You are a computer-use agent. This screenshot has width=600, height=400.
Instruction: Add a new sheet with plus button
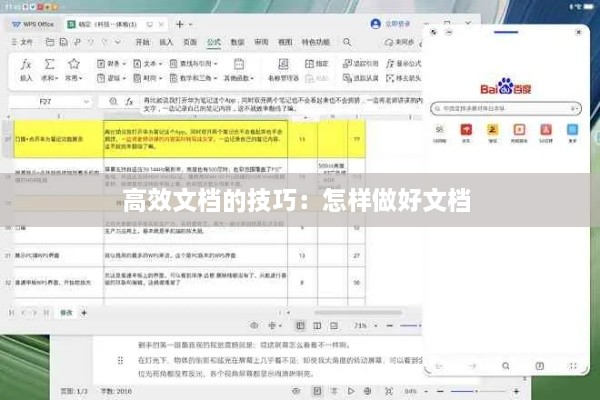click(84, 313)
